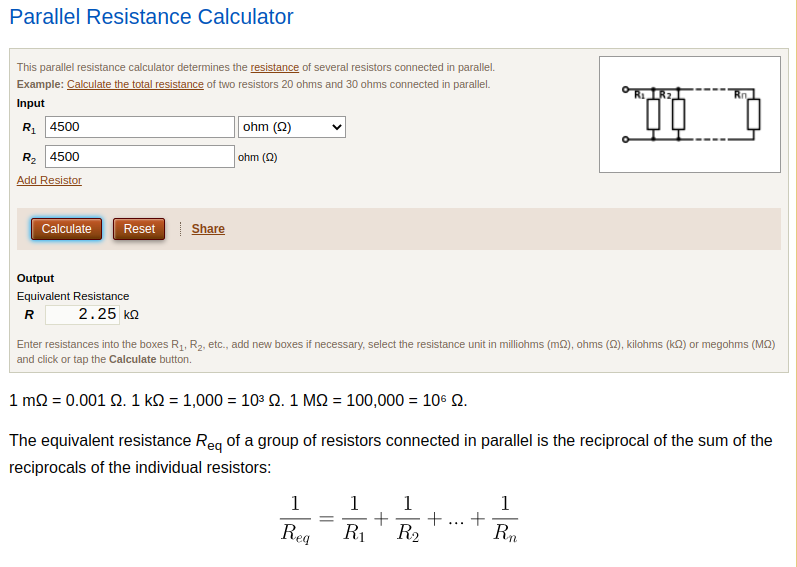The image size is (797, 567).
Task: Click the Parallel Resistance Calculator page title
Action: (x=151, y=17)
